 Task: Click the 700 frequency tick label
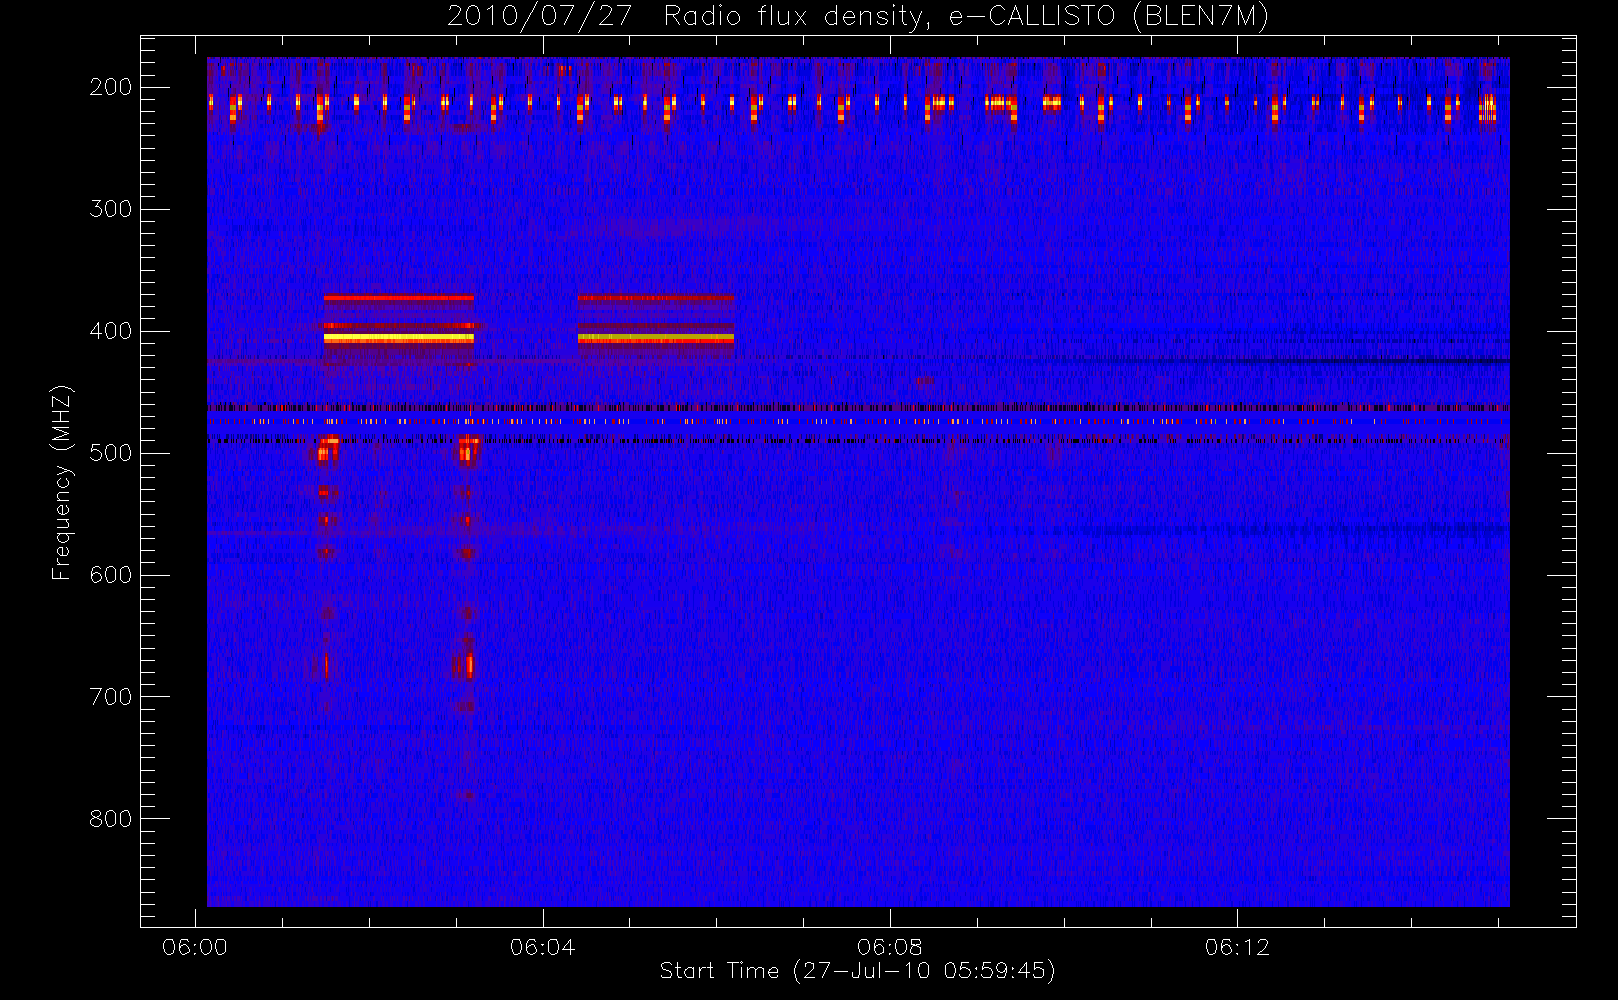[110, 697]
